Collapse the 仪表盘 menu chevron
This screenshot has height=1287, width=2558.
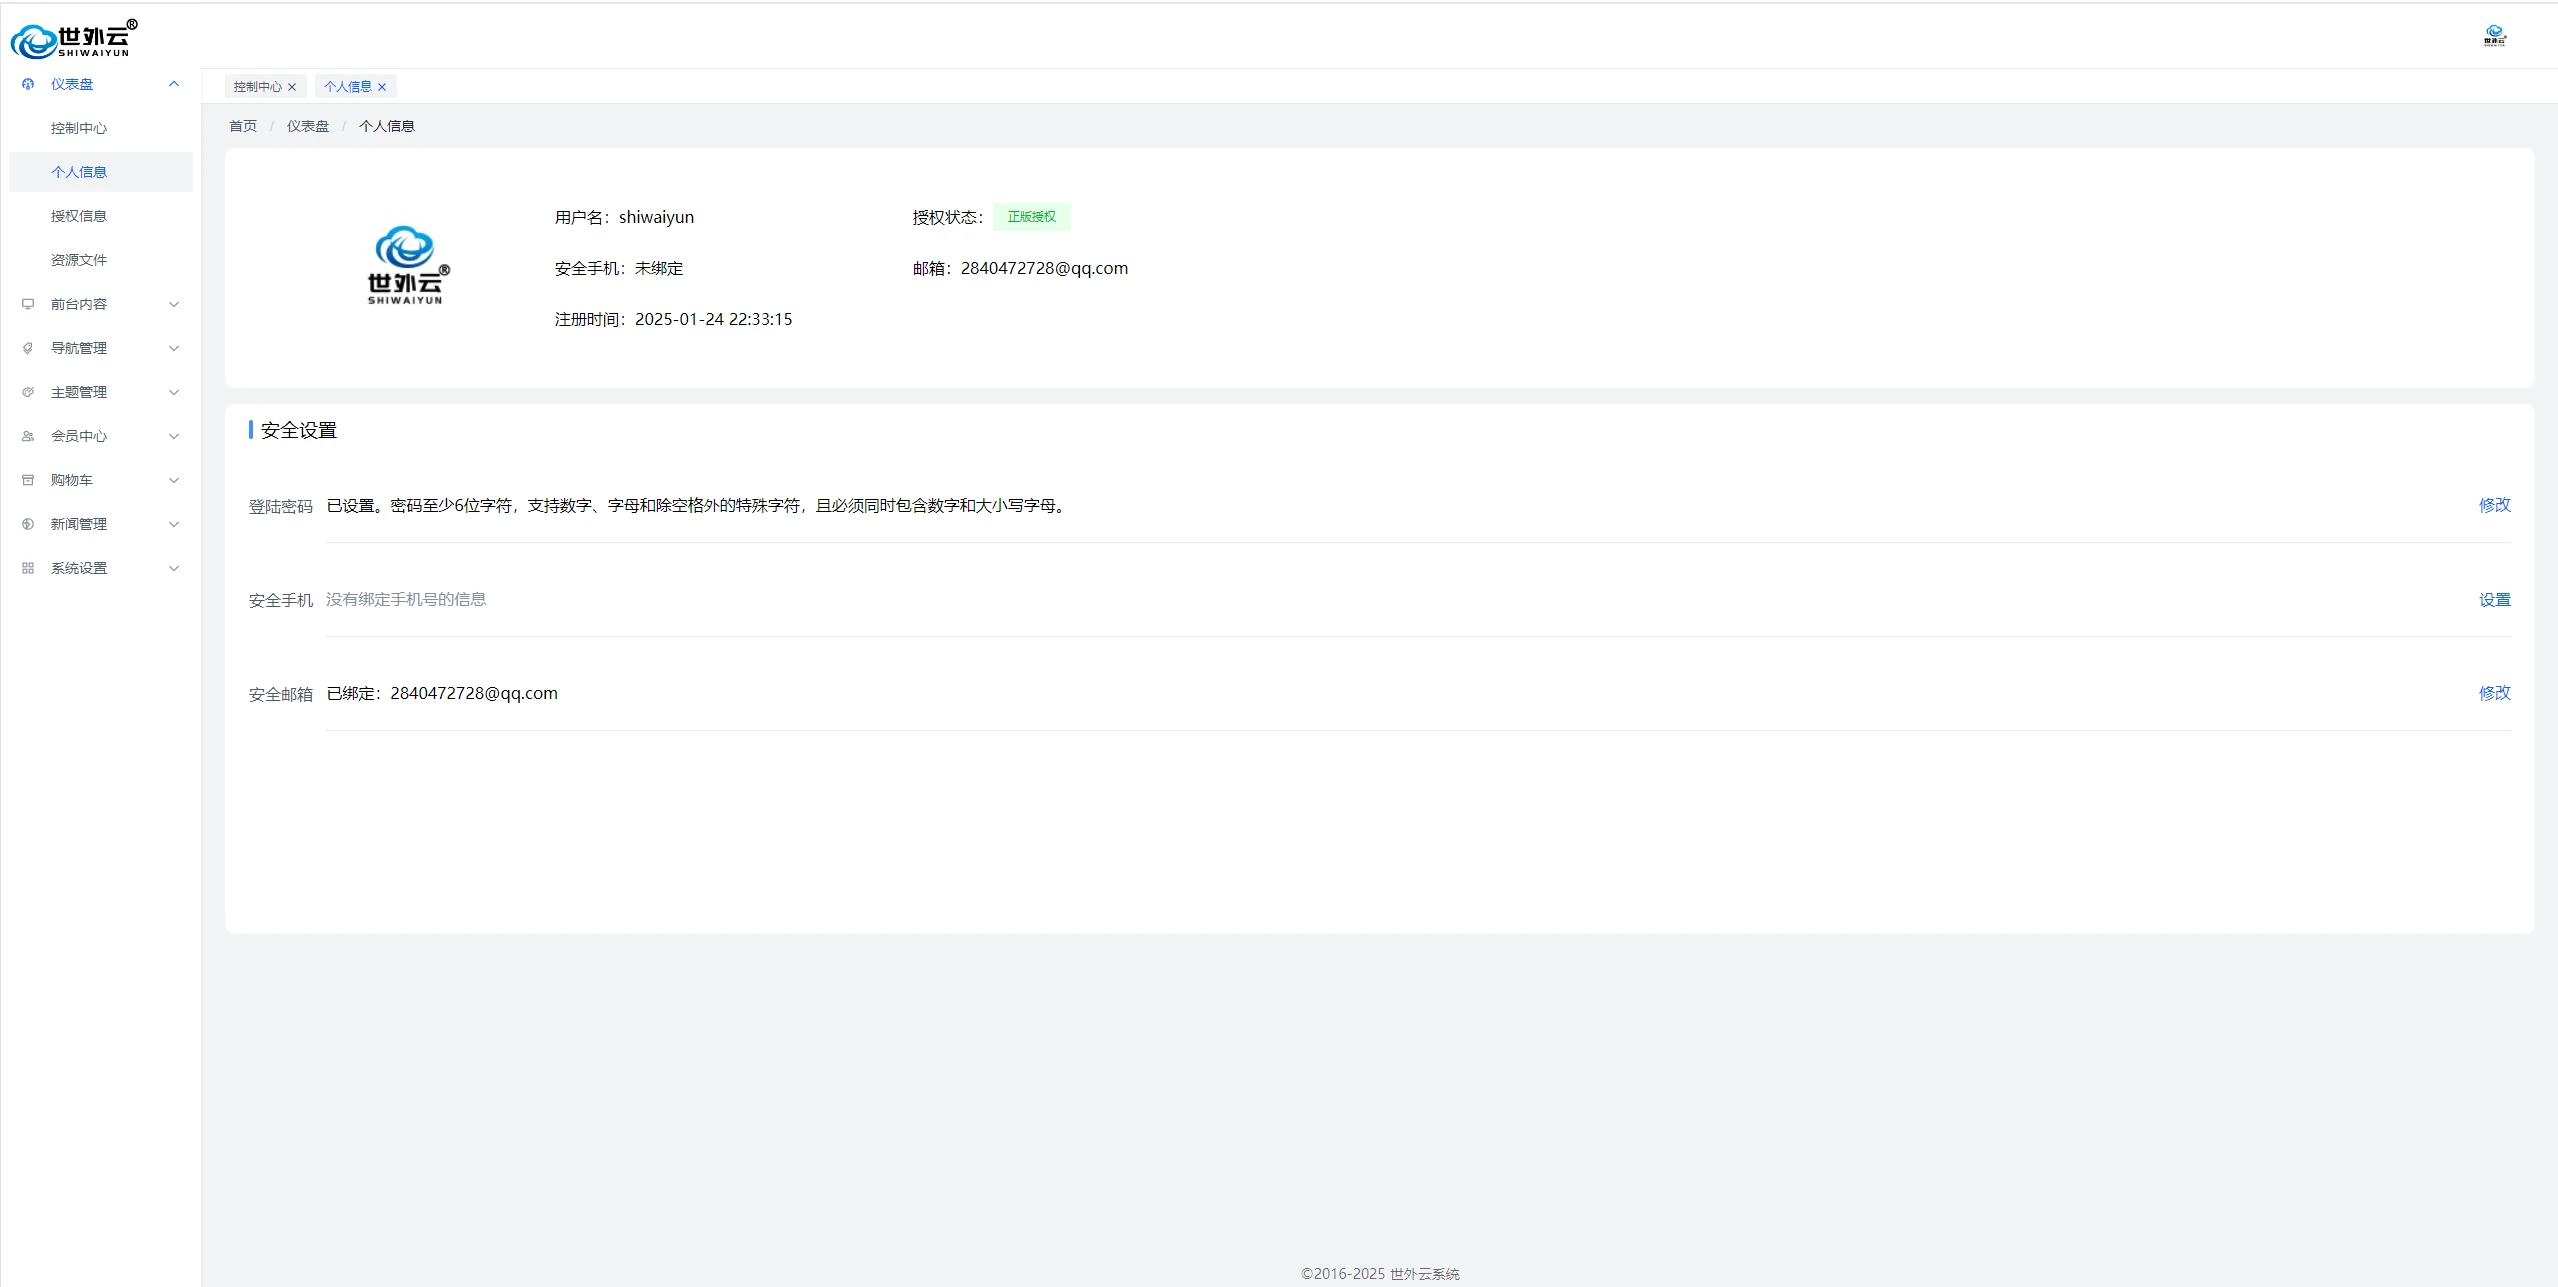click(174, 84)
